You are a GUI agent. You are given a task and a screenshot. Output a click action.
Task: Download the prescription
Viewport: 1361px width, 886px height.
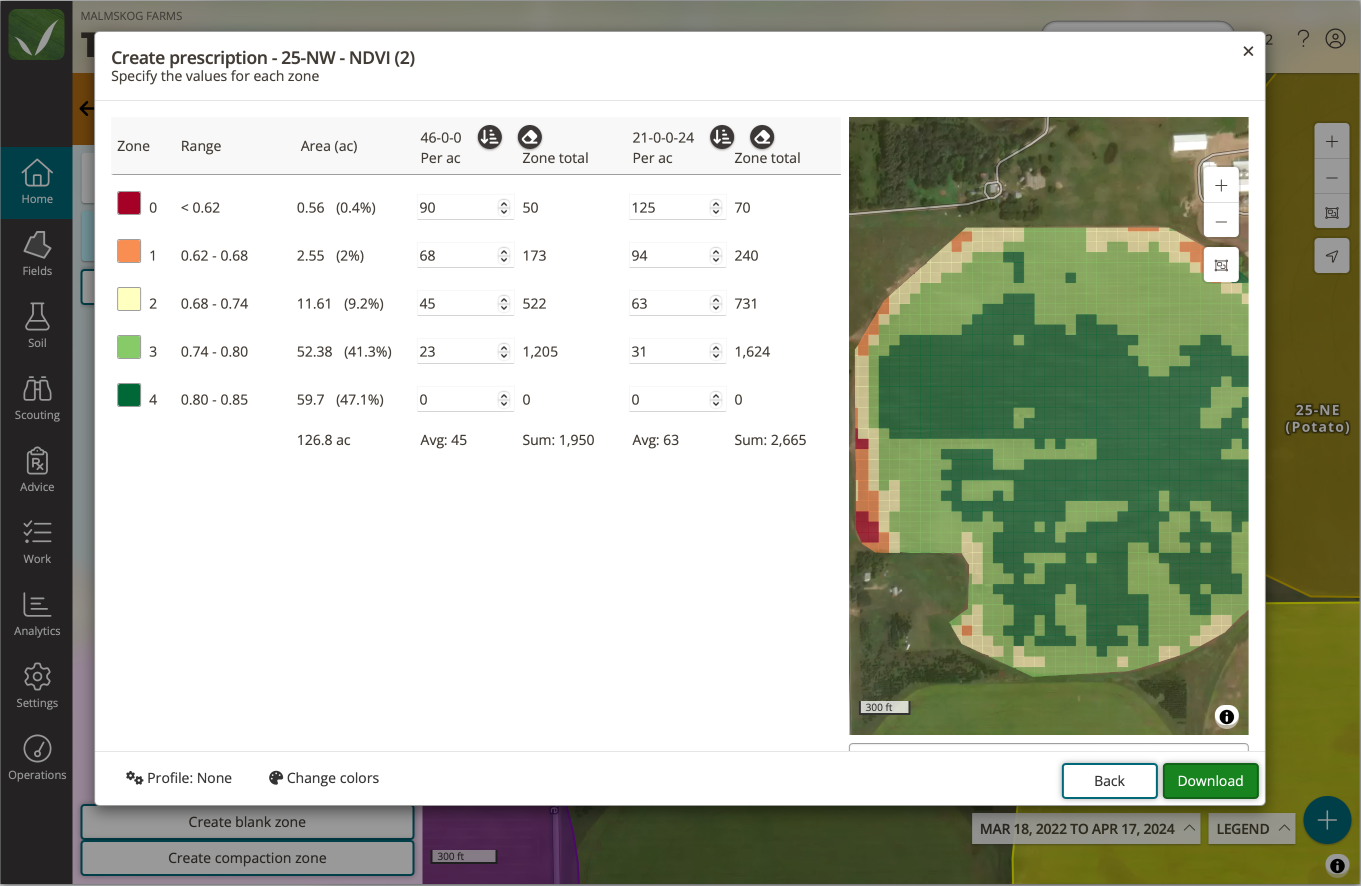pyautogui.click(x=1210, y=781)
